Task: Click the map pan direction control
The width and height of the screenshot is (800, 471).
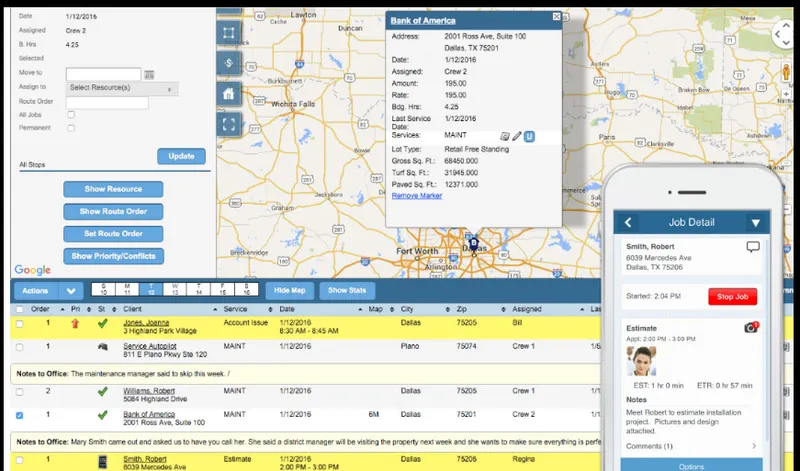Action: tap(783, 35)
